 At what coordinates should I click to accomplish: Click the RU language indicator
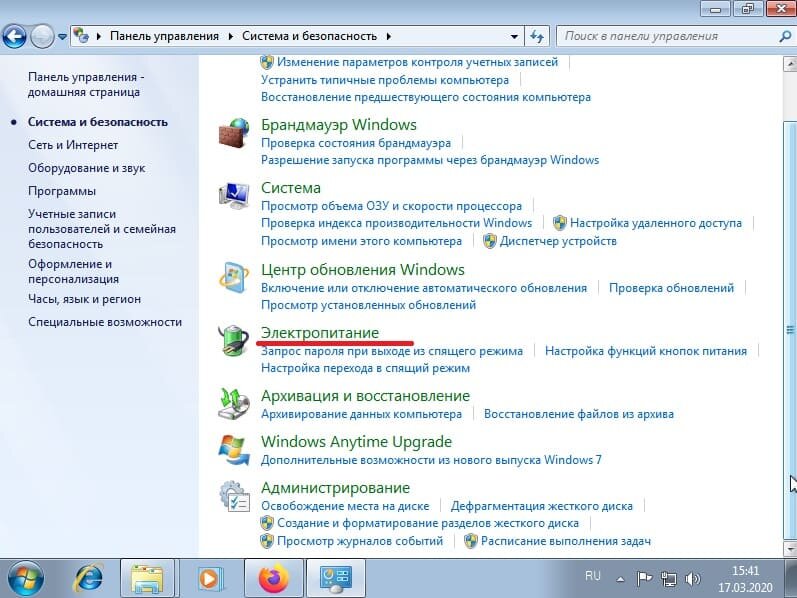[593, 576]
